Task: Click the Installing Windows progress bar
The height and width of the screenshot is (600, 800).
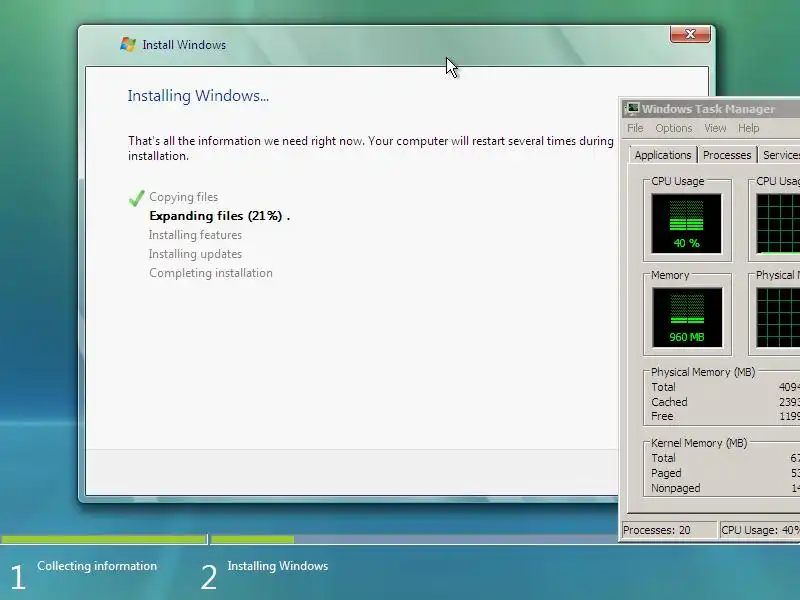Action: click(x=414, y=539)
